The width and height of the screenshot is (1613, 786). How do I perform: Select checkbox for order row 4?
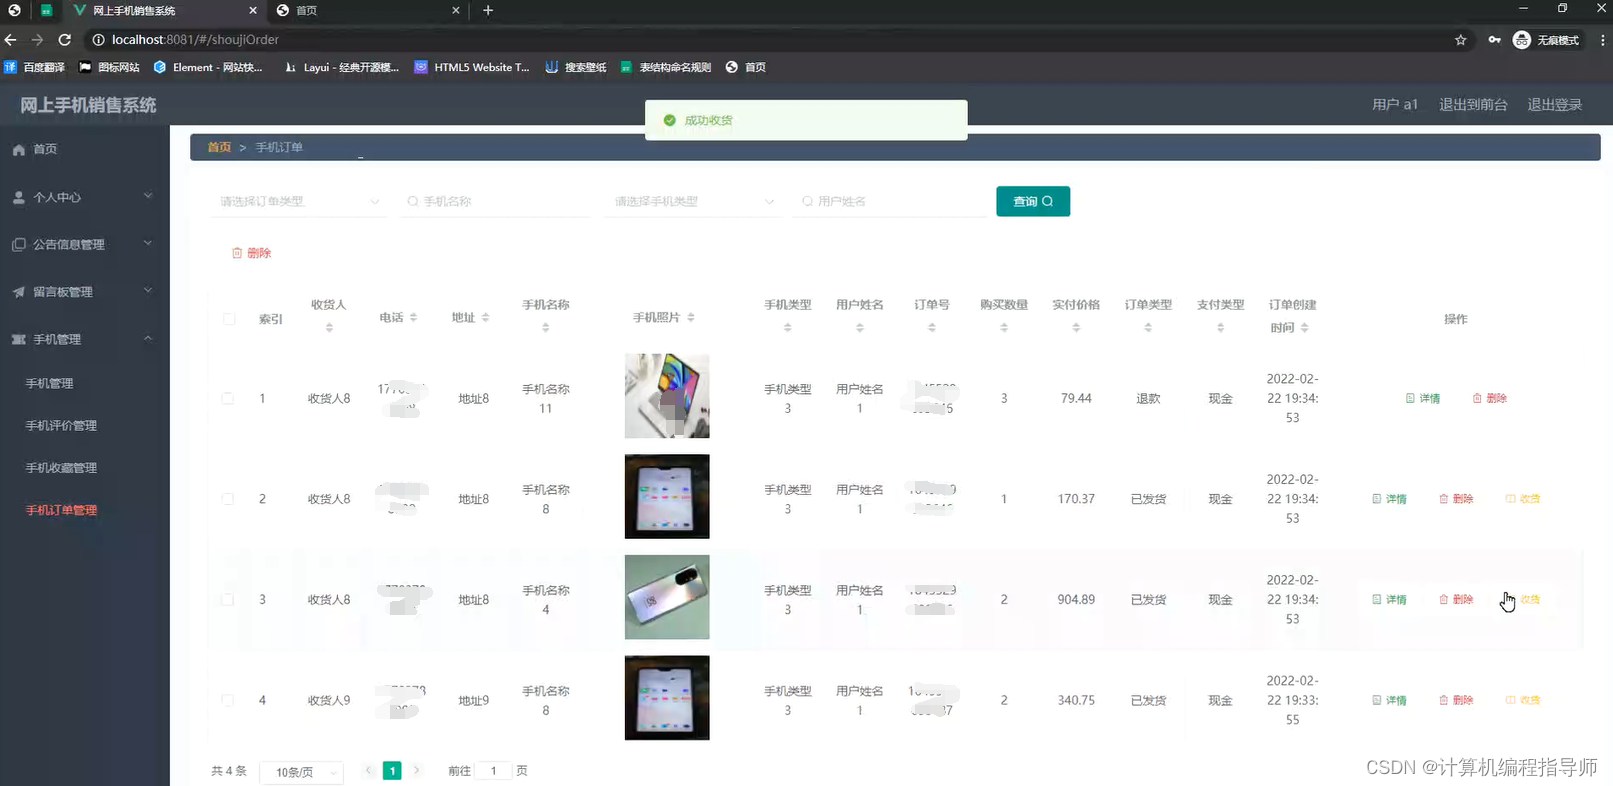coord(228,700)
